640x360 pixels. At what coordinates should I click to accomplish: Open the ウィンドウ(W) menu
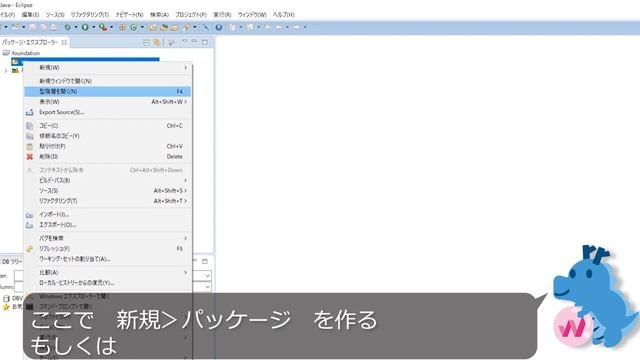(252, 15)
